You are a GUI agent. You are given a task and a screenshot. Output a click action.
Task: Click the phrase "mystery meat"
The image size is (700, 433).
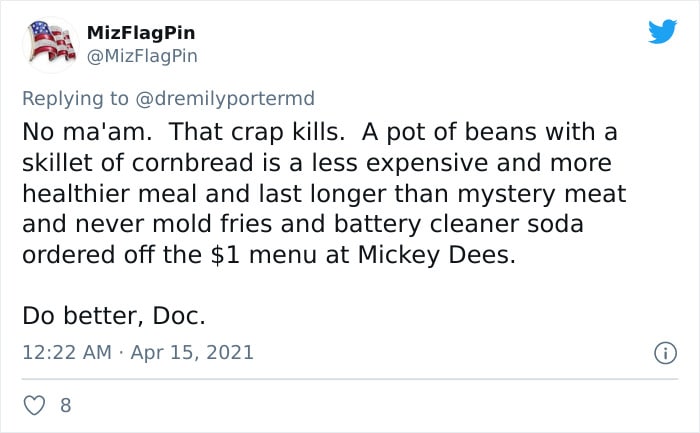(x=542, y=194)
